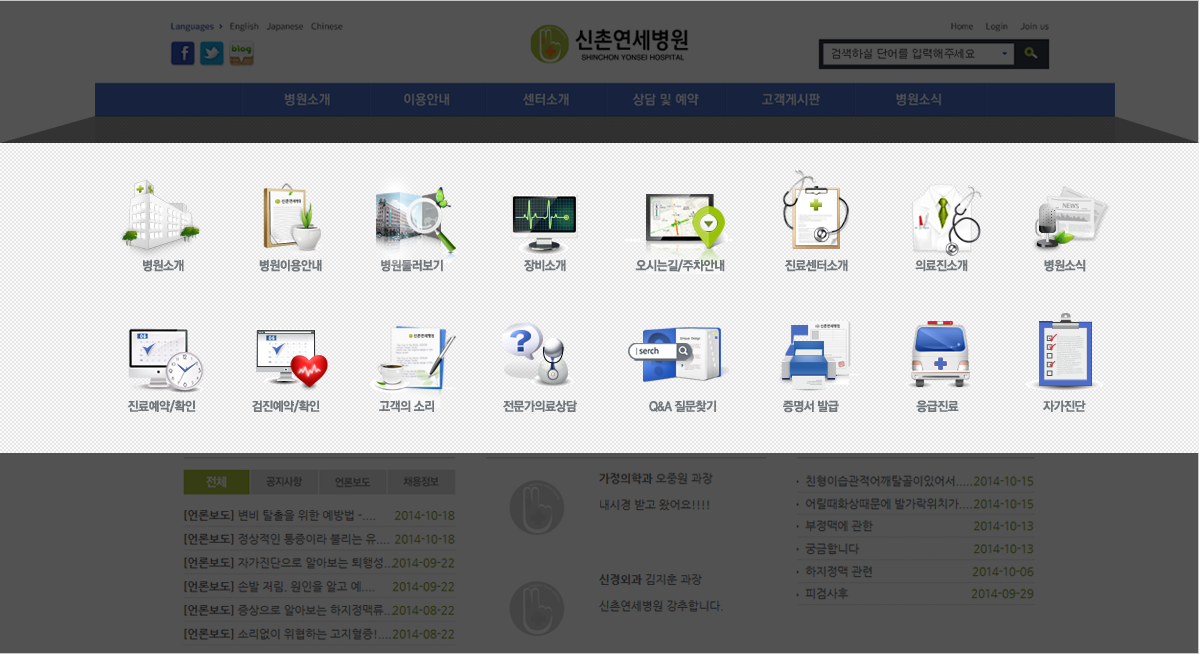This screenshot has height=654, width=1200.
Task: Choose the 병원소식 microphone news icon
Action: (1070, 217)
